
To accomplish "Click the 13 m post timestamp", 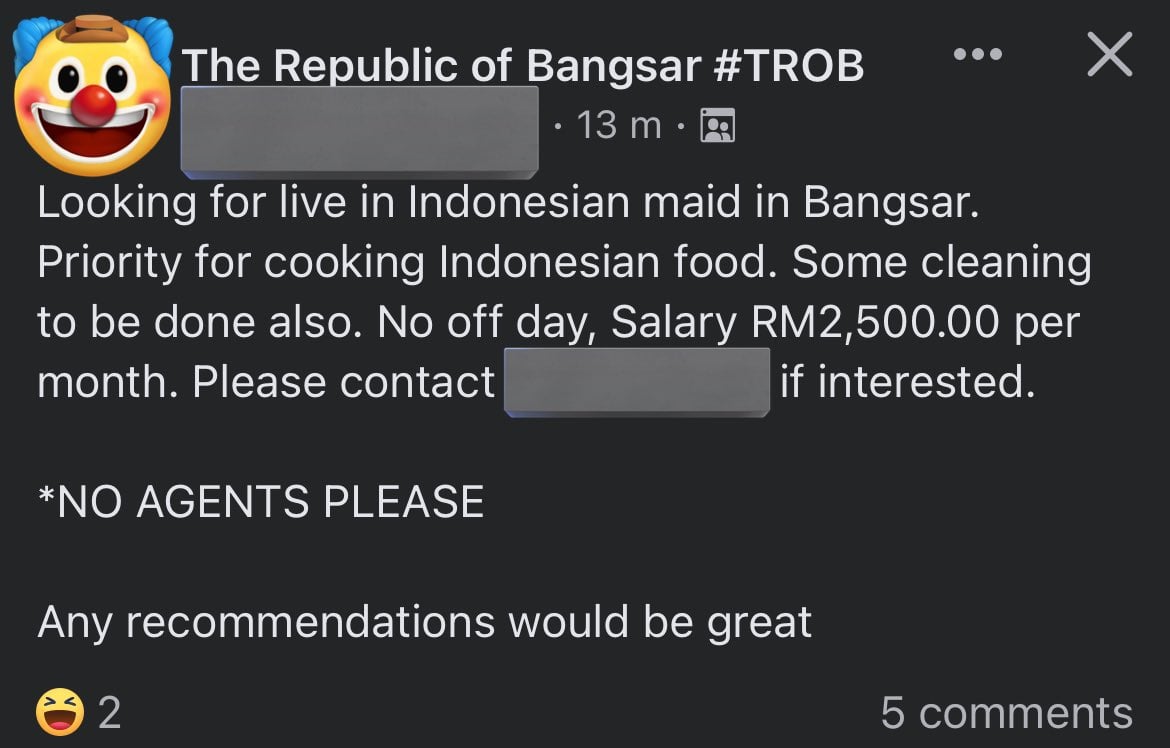I will coord(620,126).
